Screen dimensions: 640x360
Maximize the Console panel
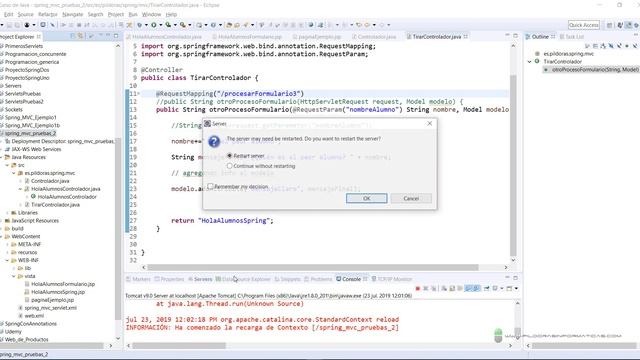pos(516,278)
